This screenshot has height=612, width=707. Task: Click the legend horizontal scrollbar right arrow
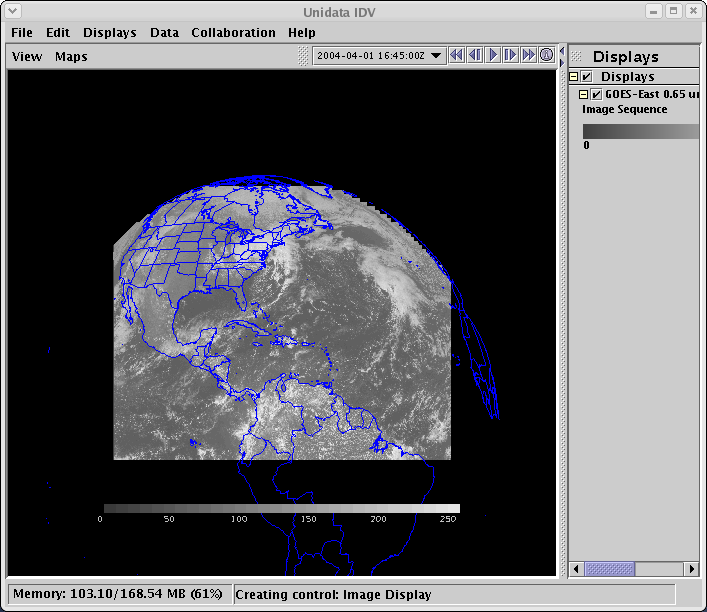tap(691, 568)
